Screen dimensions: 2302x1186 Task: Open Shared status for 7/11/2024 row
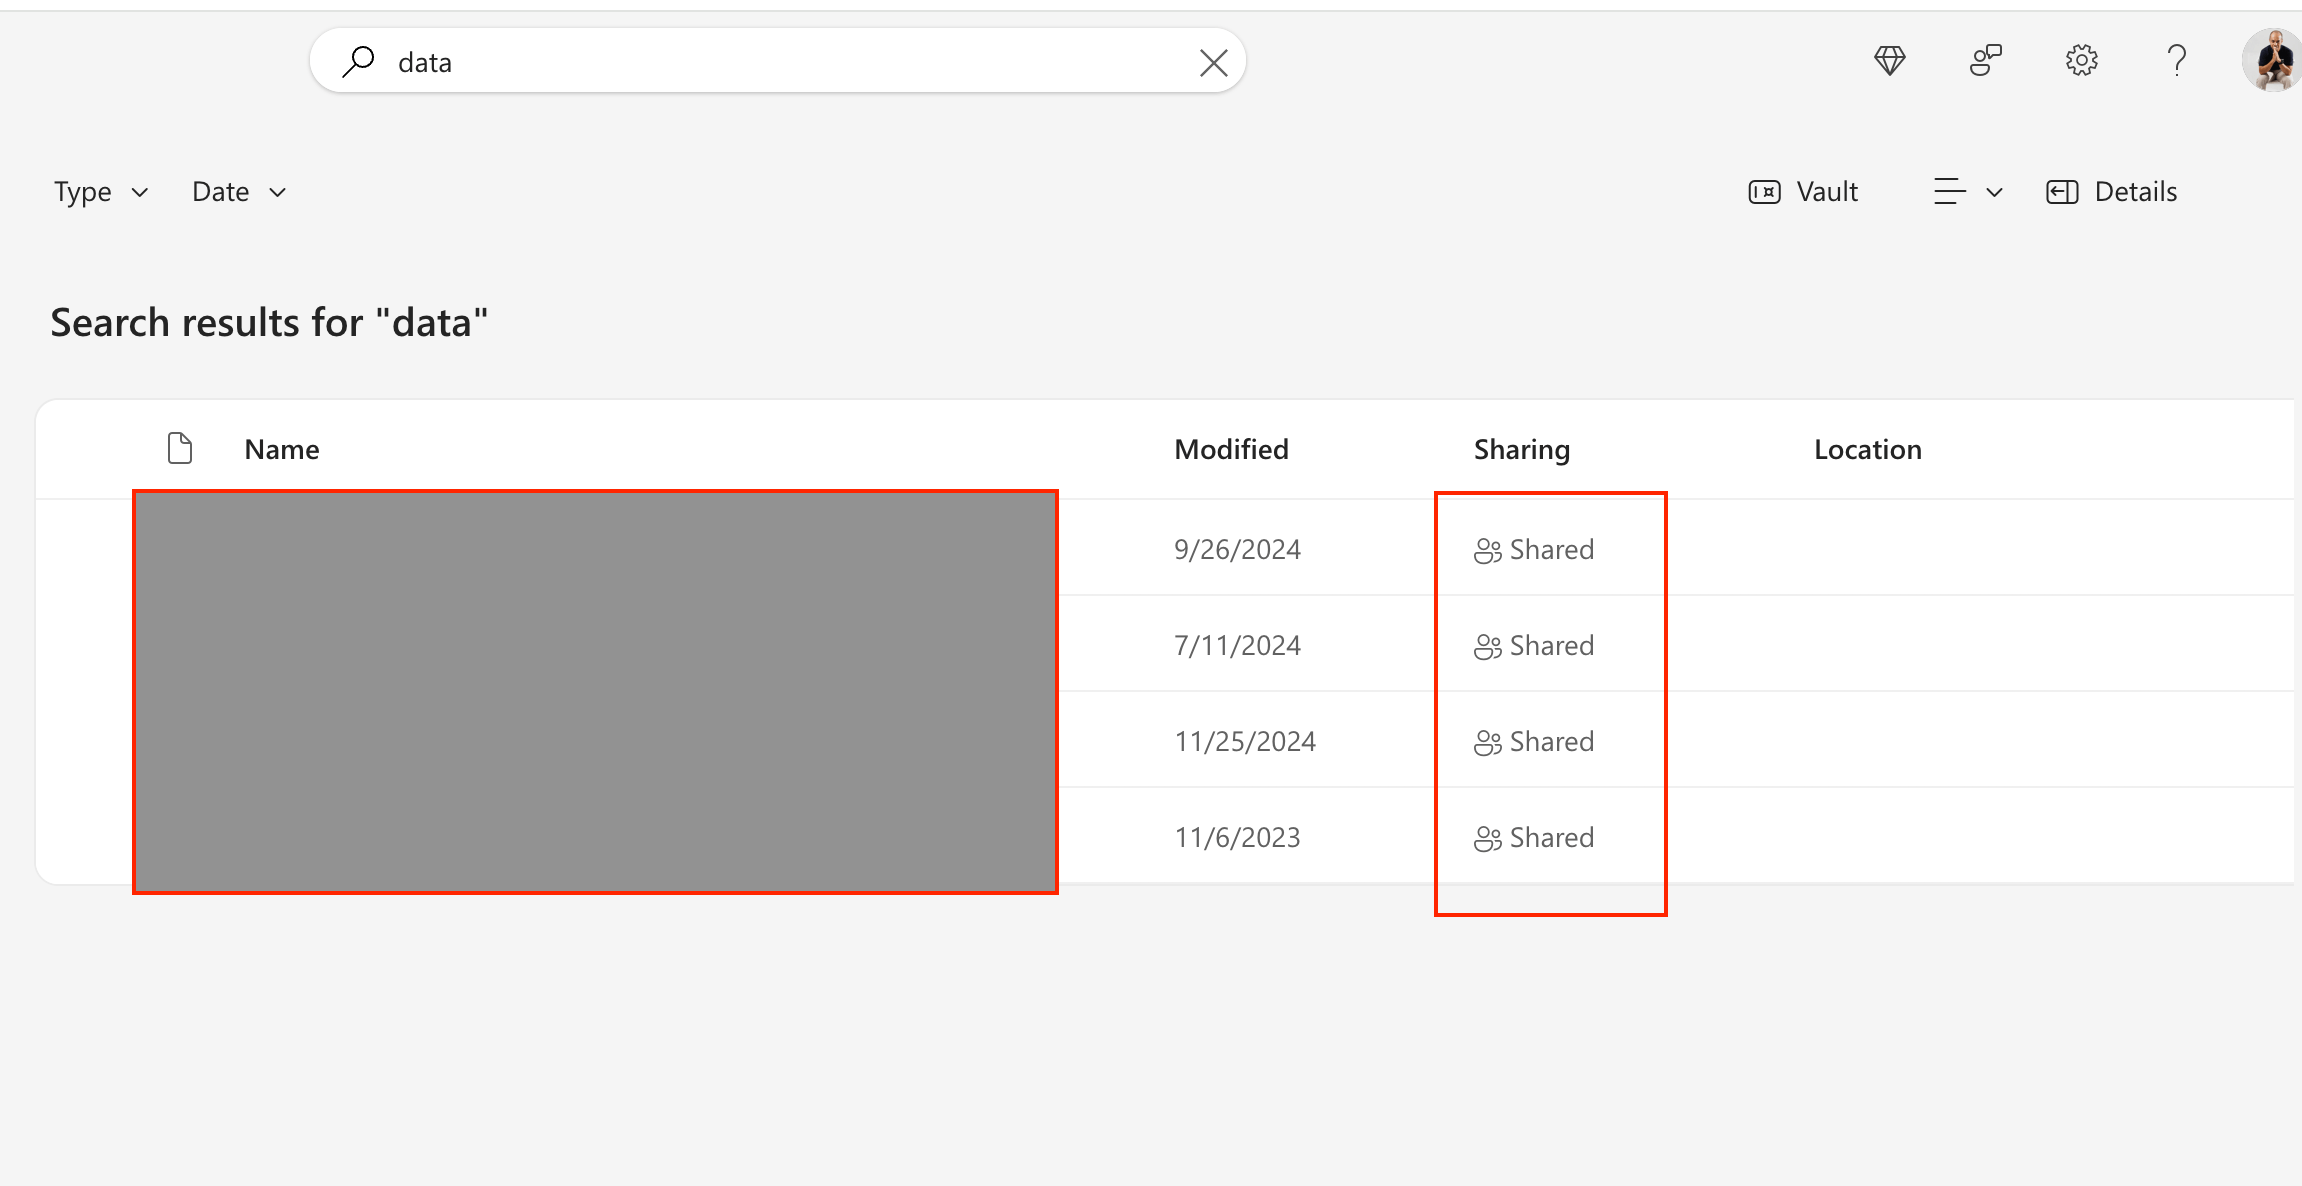(x=1534, y=645)
